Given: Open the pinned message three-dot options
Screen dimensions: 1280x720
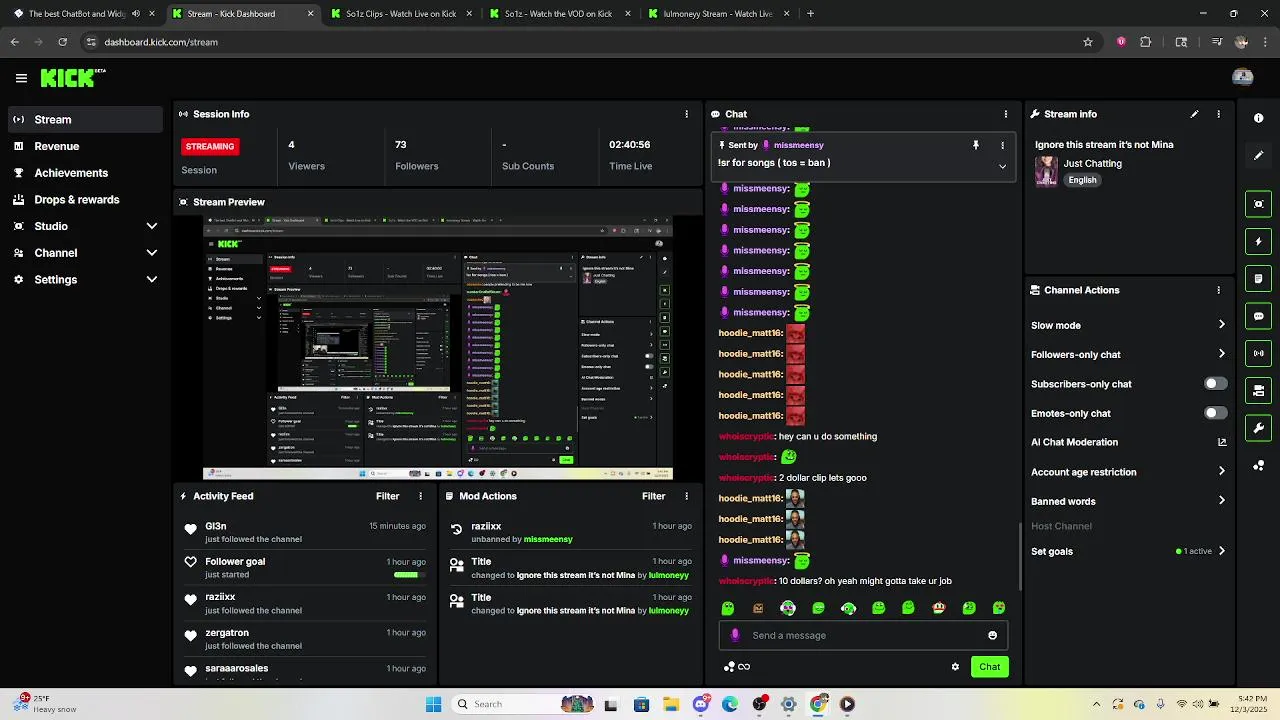Looking at the screenshot, I should (x=1002, y=145).
